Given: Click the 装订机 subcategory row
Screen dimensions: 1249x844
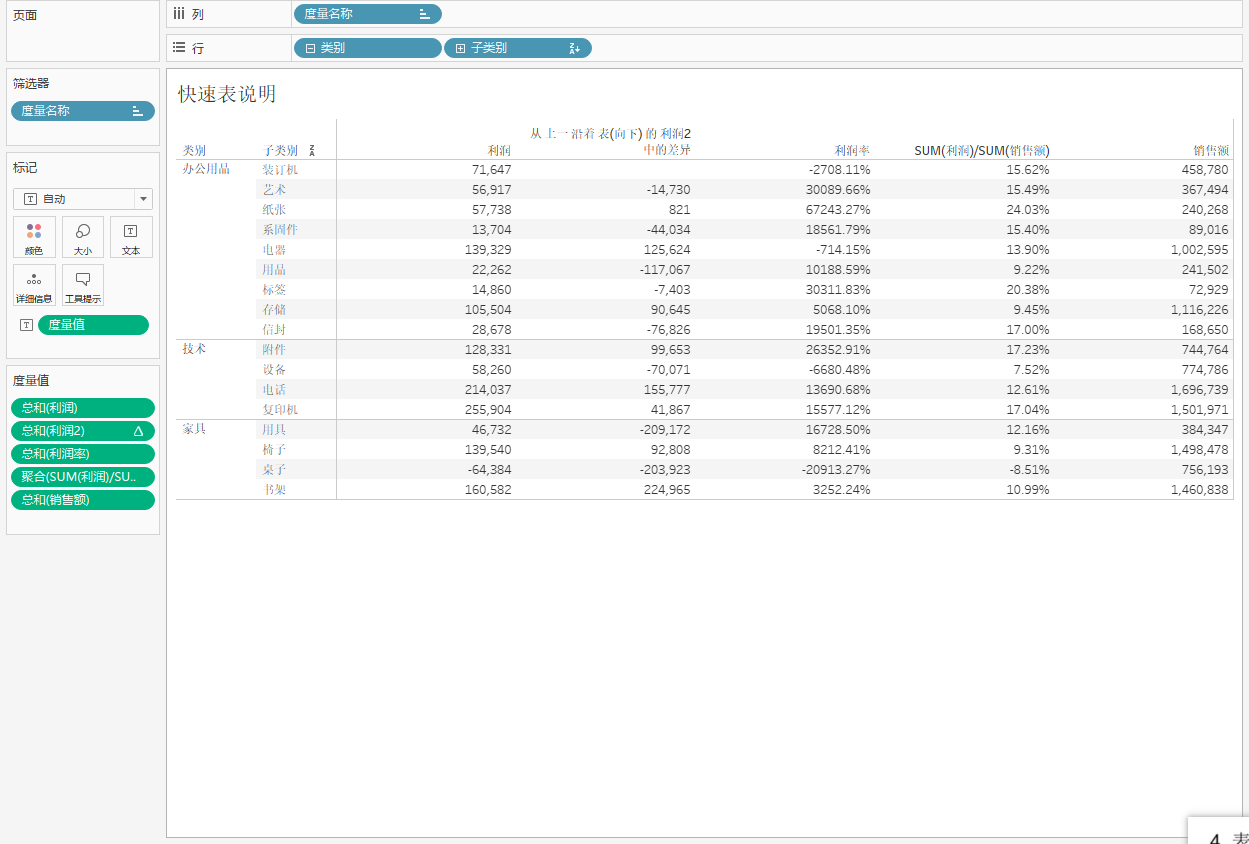Looking at the screenshot, I should (x=280, y=170).
